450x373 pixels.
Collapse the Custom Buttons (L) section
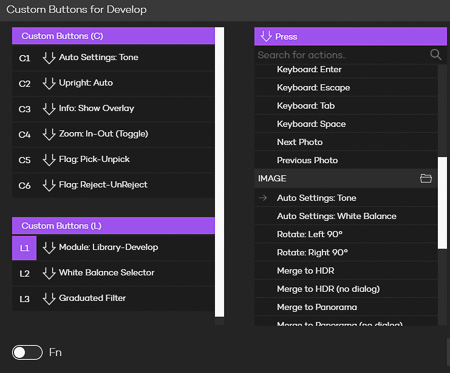click(113, 226)
